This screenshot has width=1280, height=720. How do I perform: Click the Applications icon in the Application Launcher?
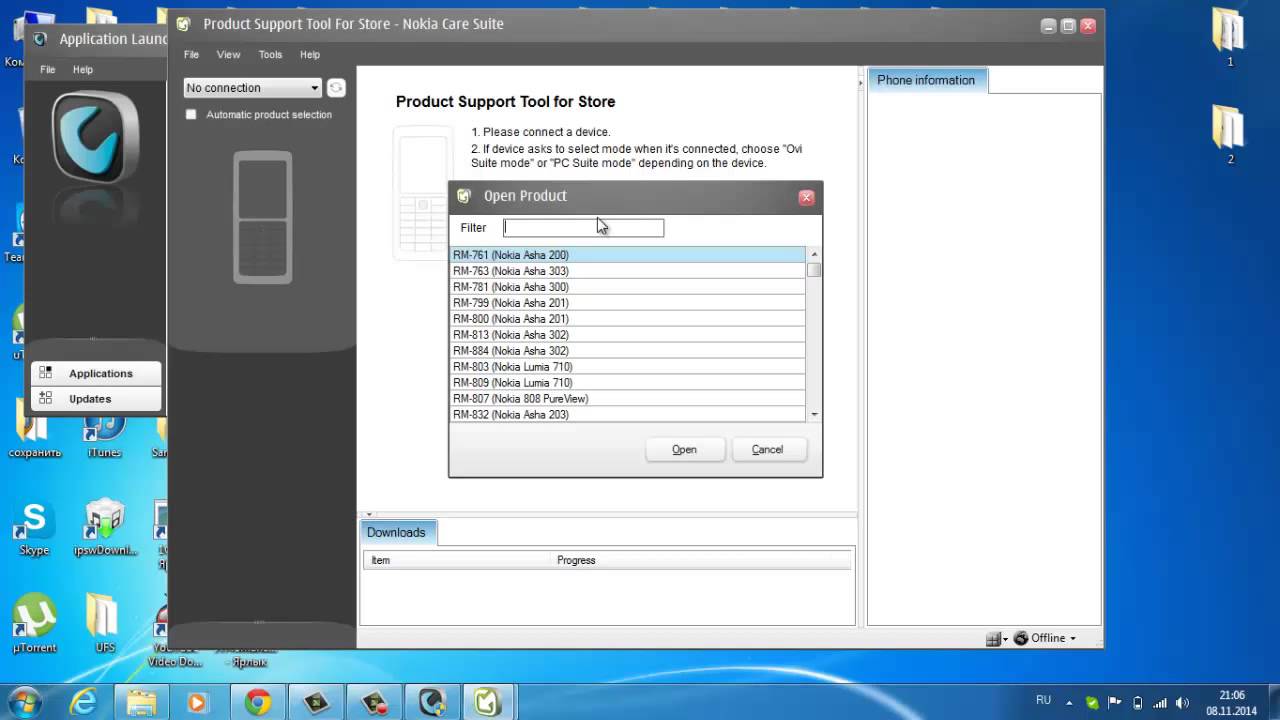(x=45, y=373)
